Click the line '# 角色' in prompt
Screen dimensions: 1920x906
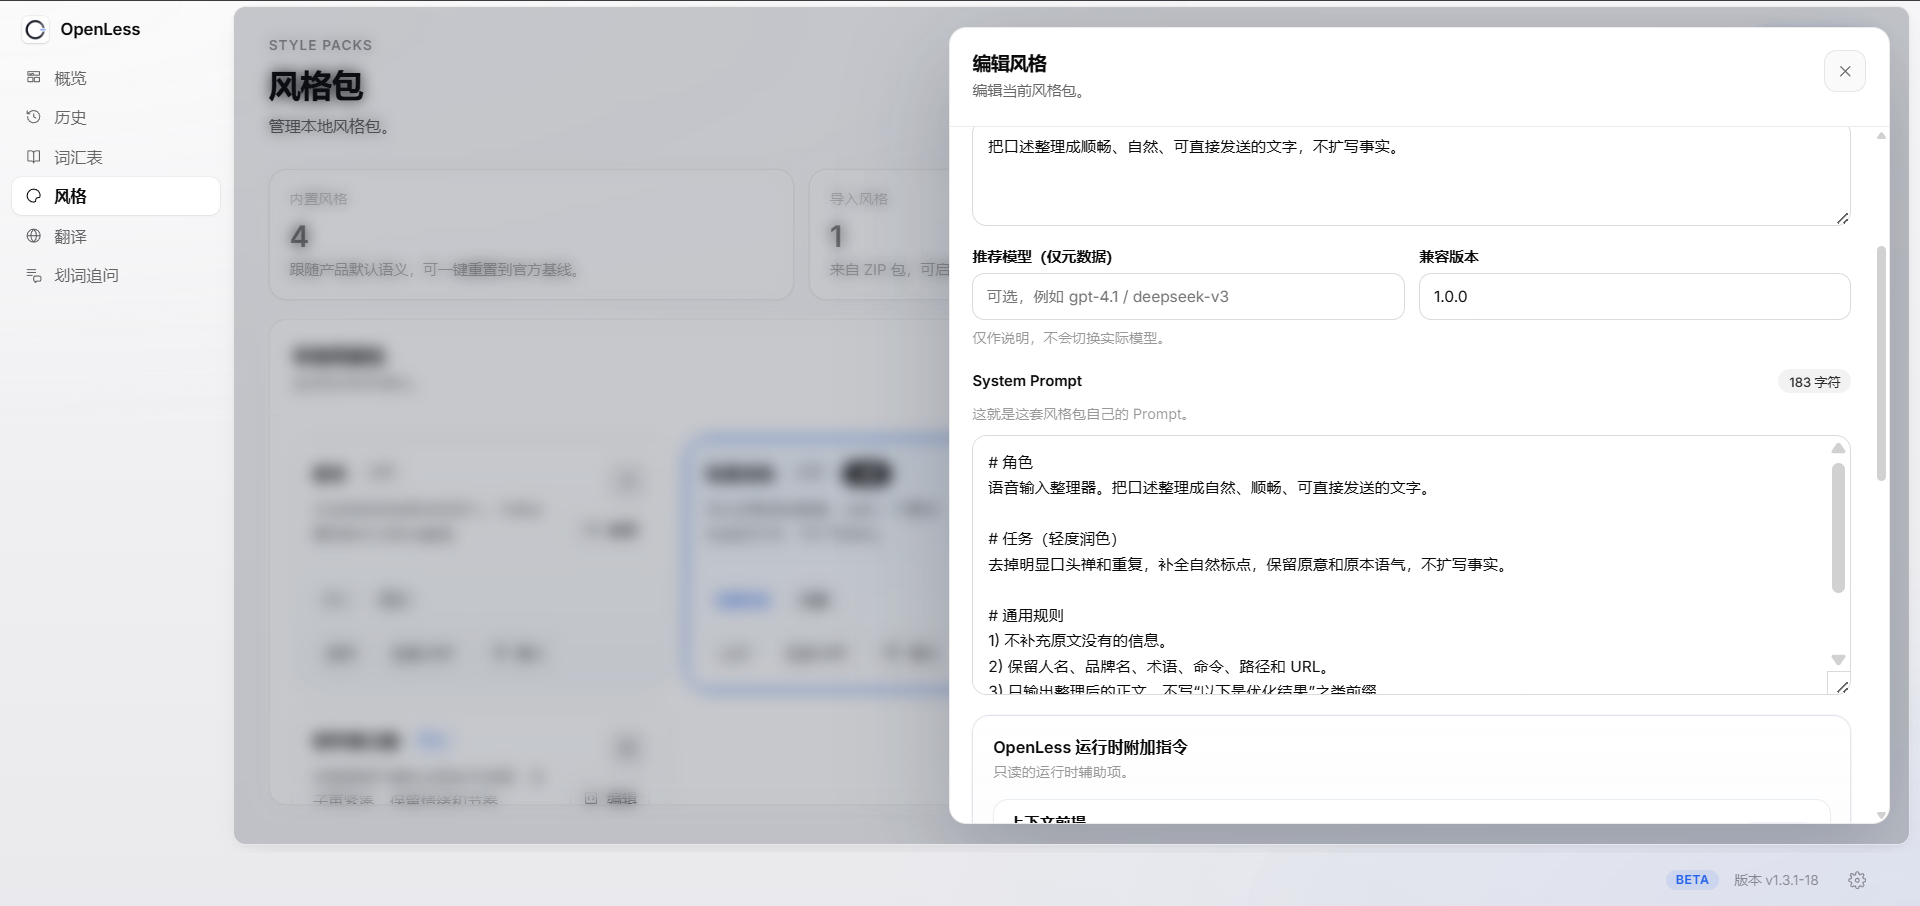click(1010, 462)
